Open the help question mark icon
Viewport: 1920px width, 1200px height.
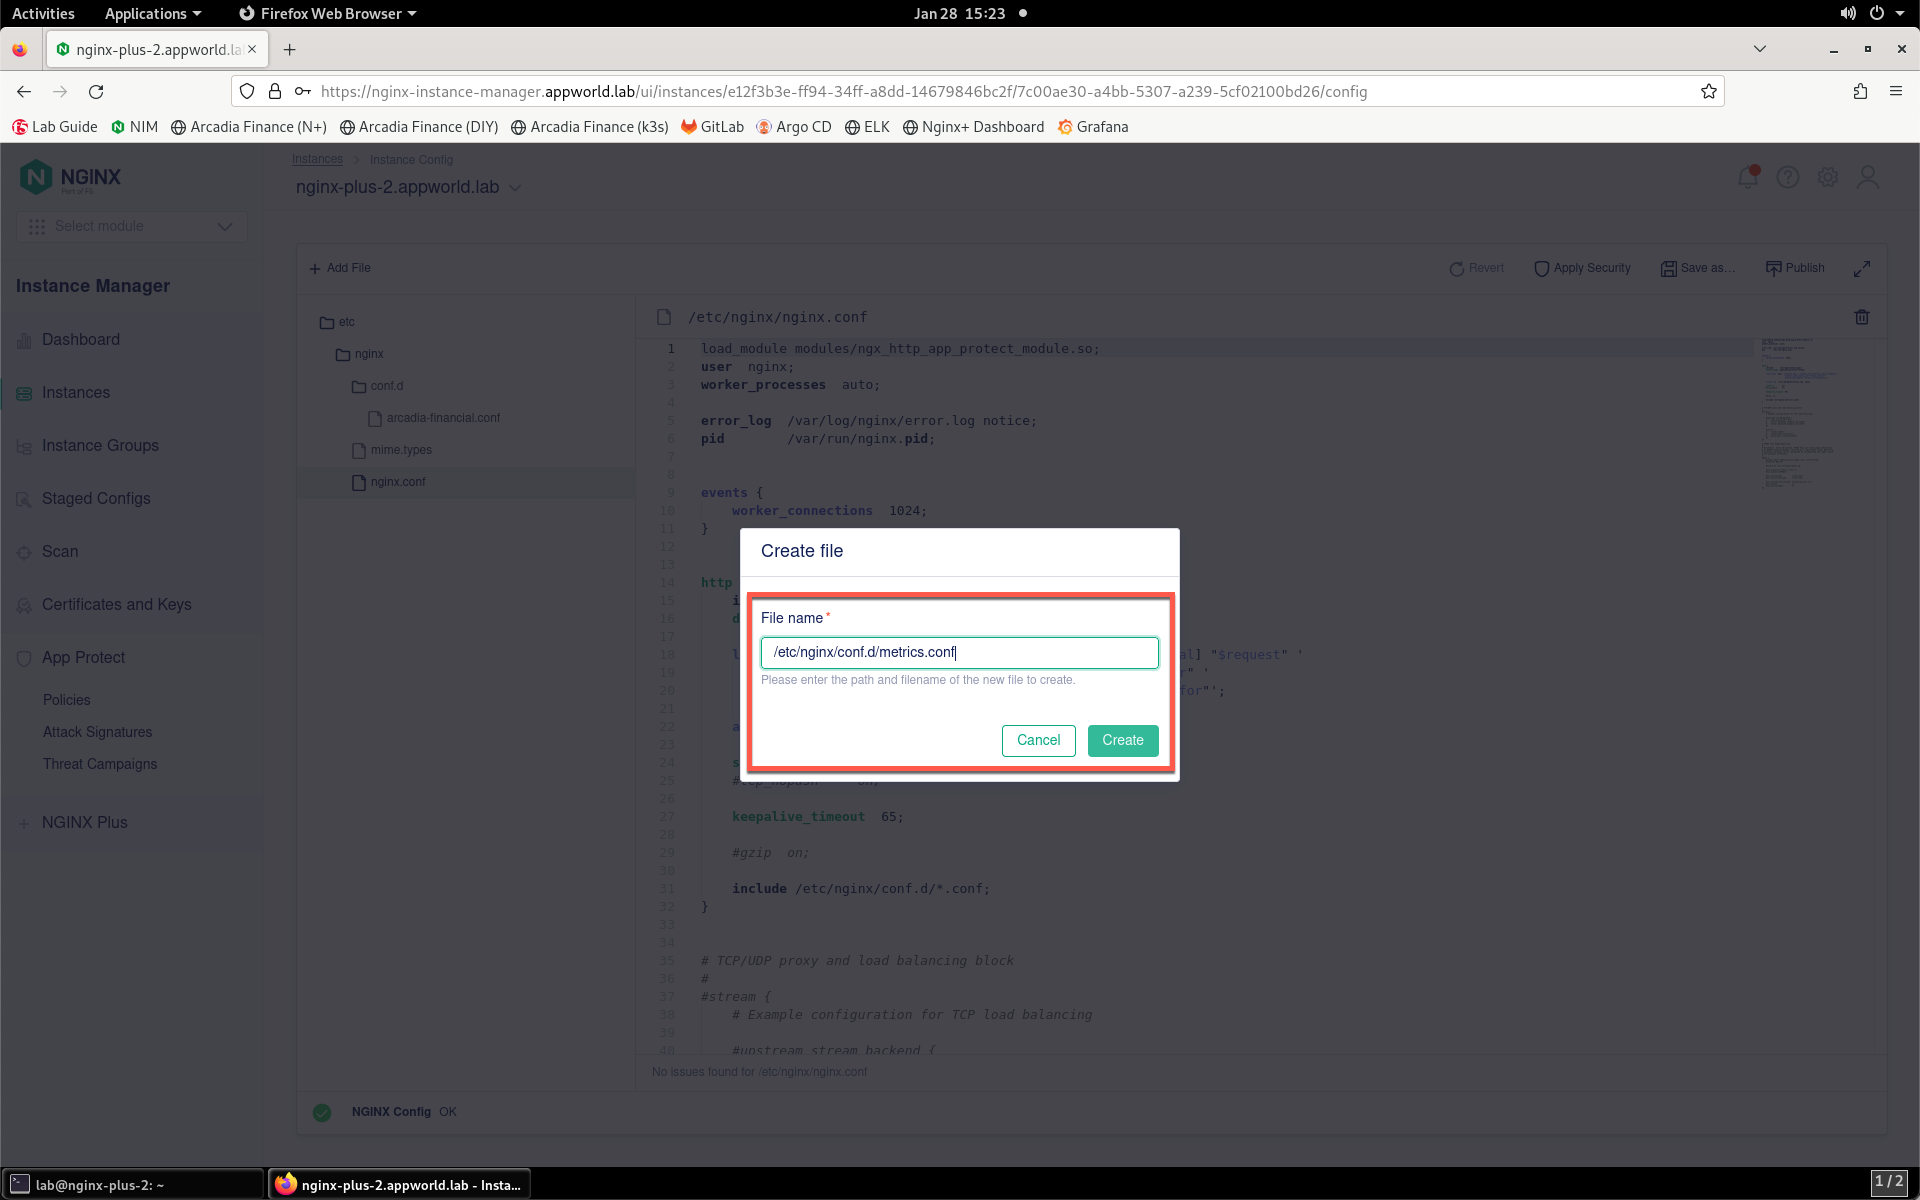pyautogui.click(x=1788, y=177)
